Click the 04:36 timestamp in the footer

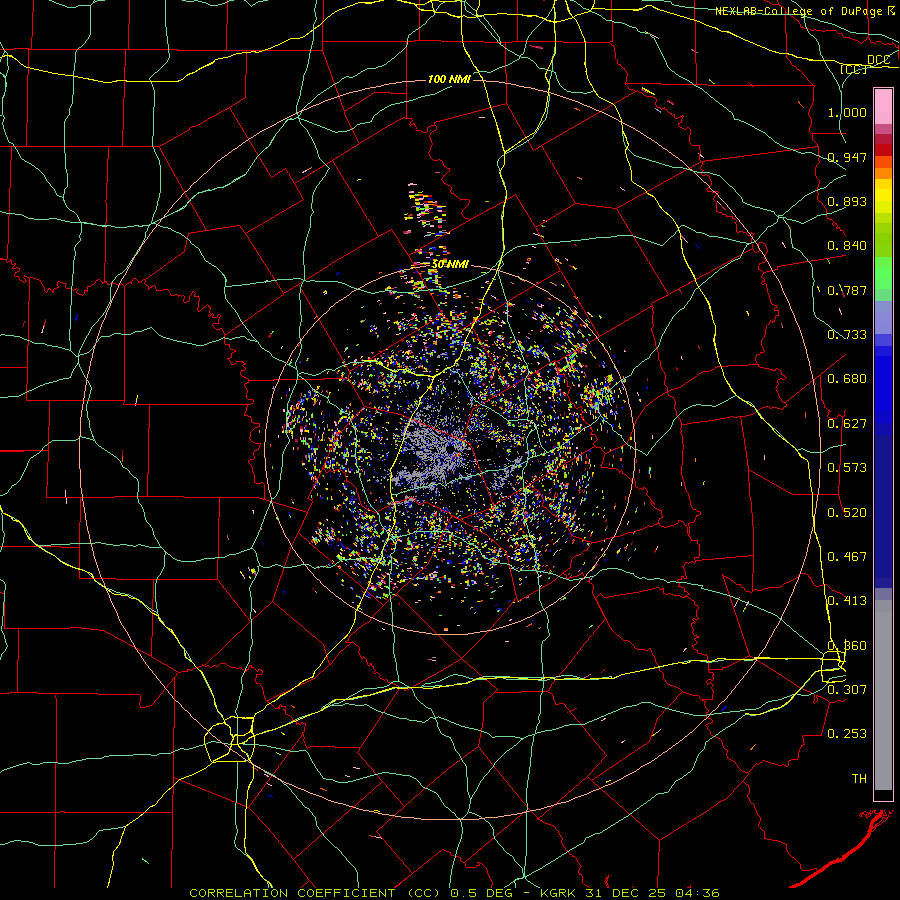(697, 893)
